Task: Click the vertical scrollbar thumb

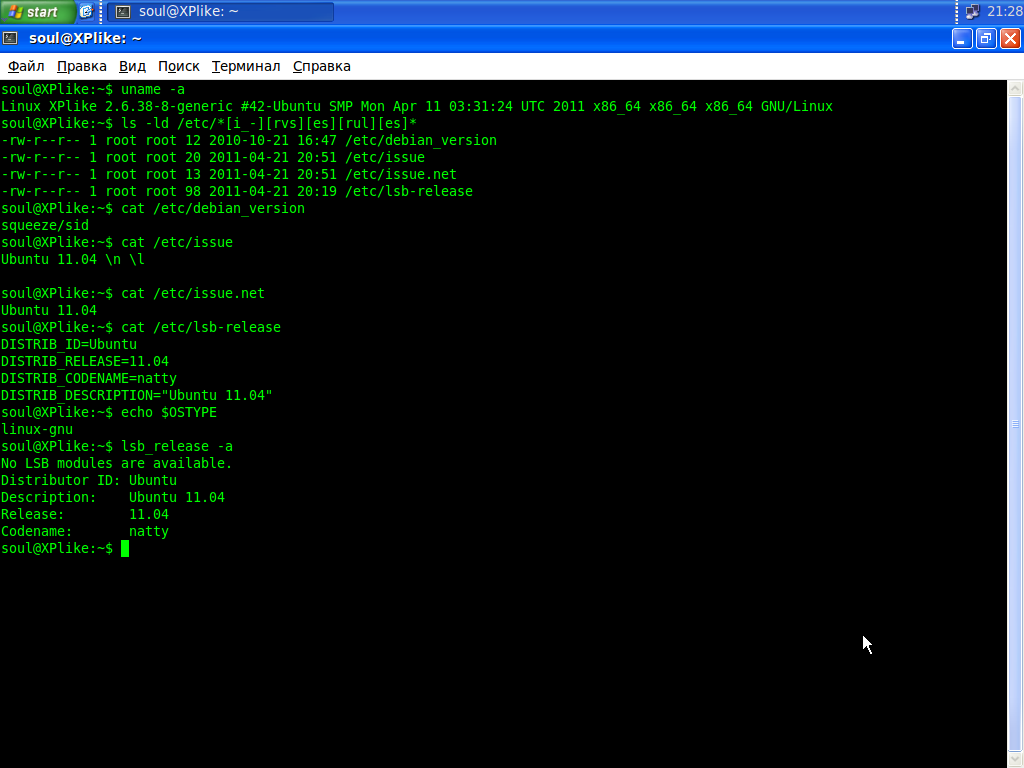Action: coord(1015,423)
